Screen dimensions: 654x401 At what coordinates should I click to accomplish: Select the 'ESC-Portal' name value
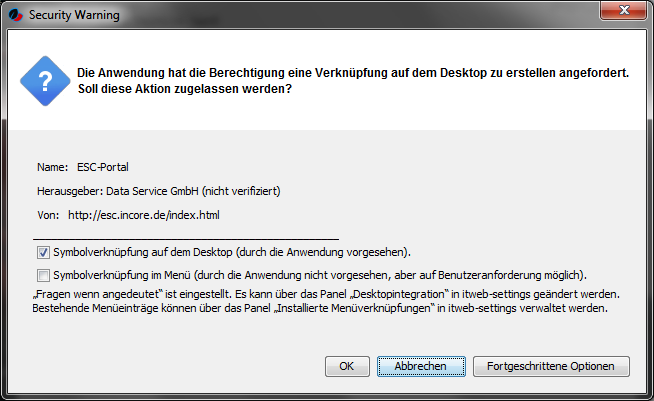click(103, 167)
